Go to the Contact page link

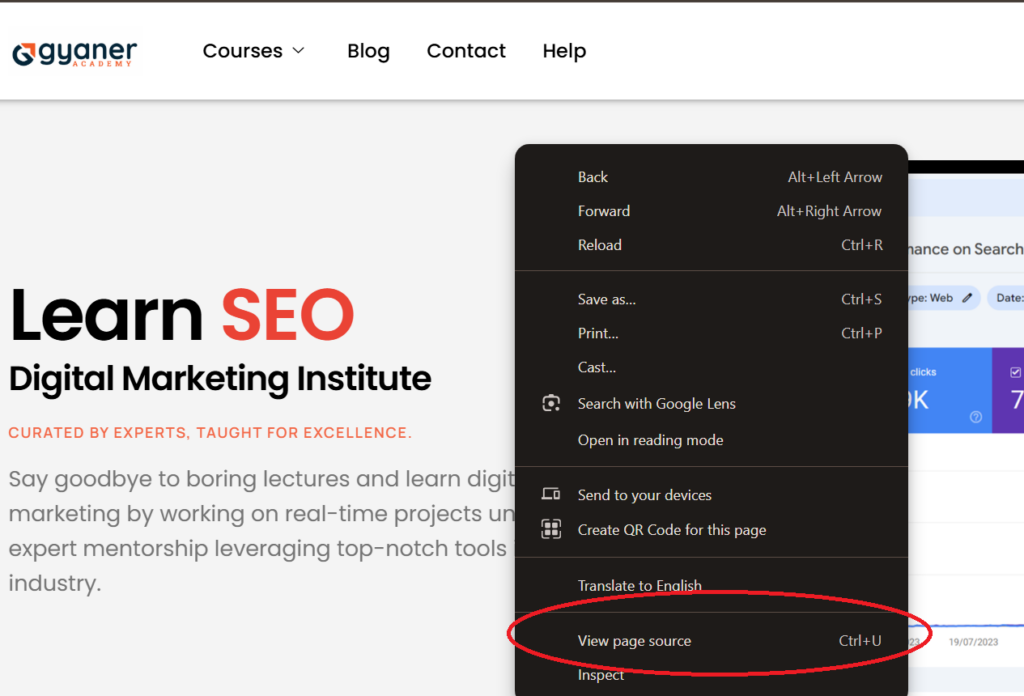466,51
